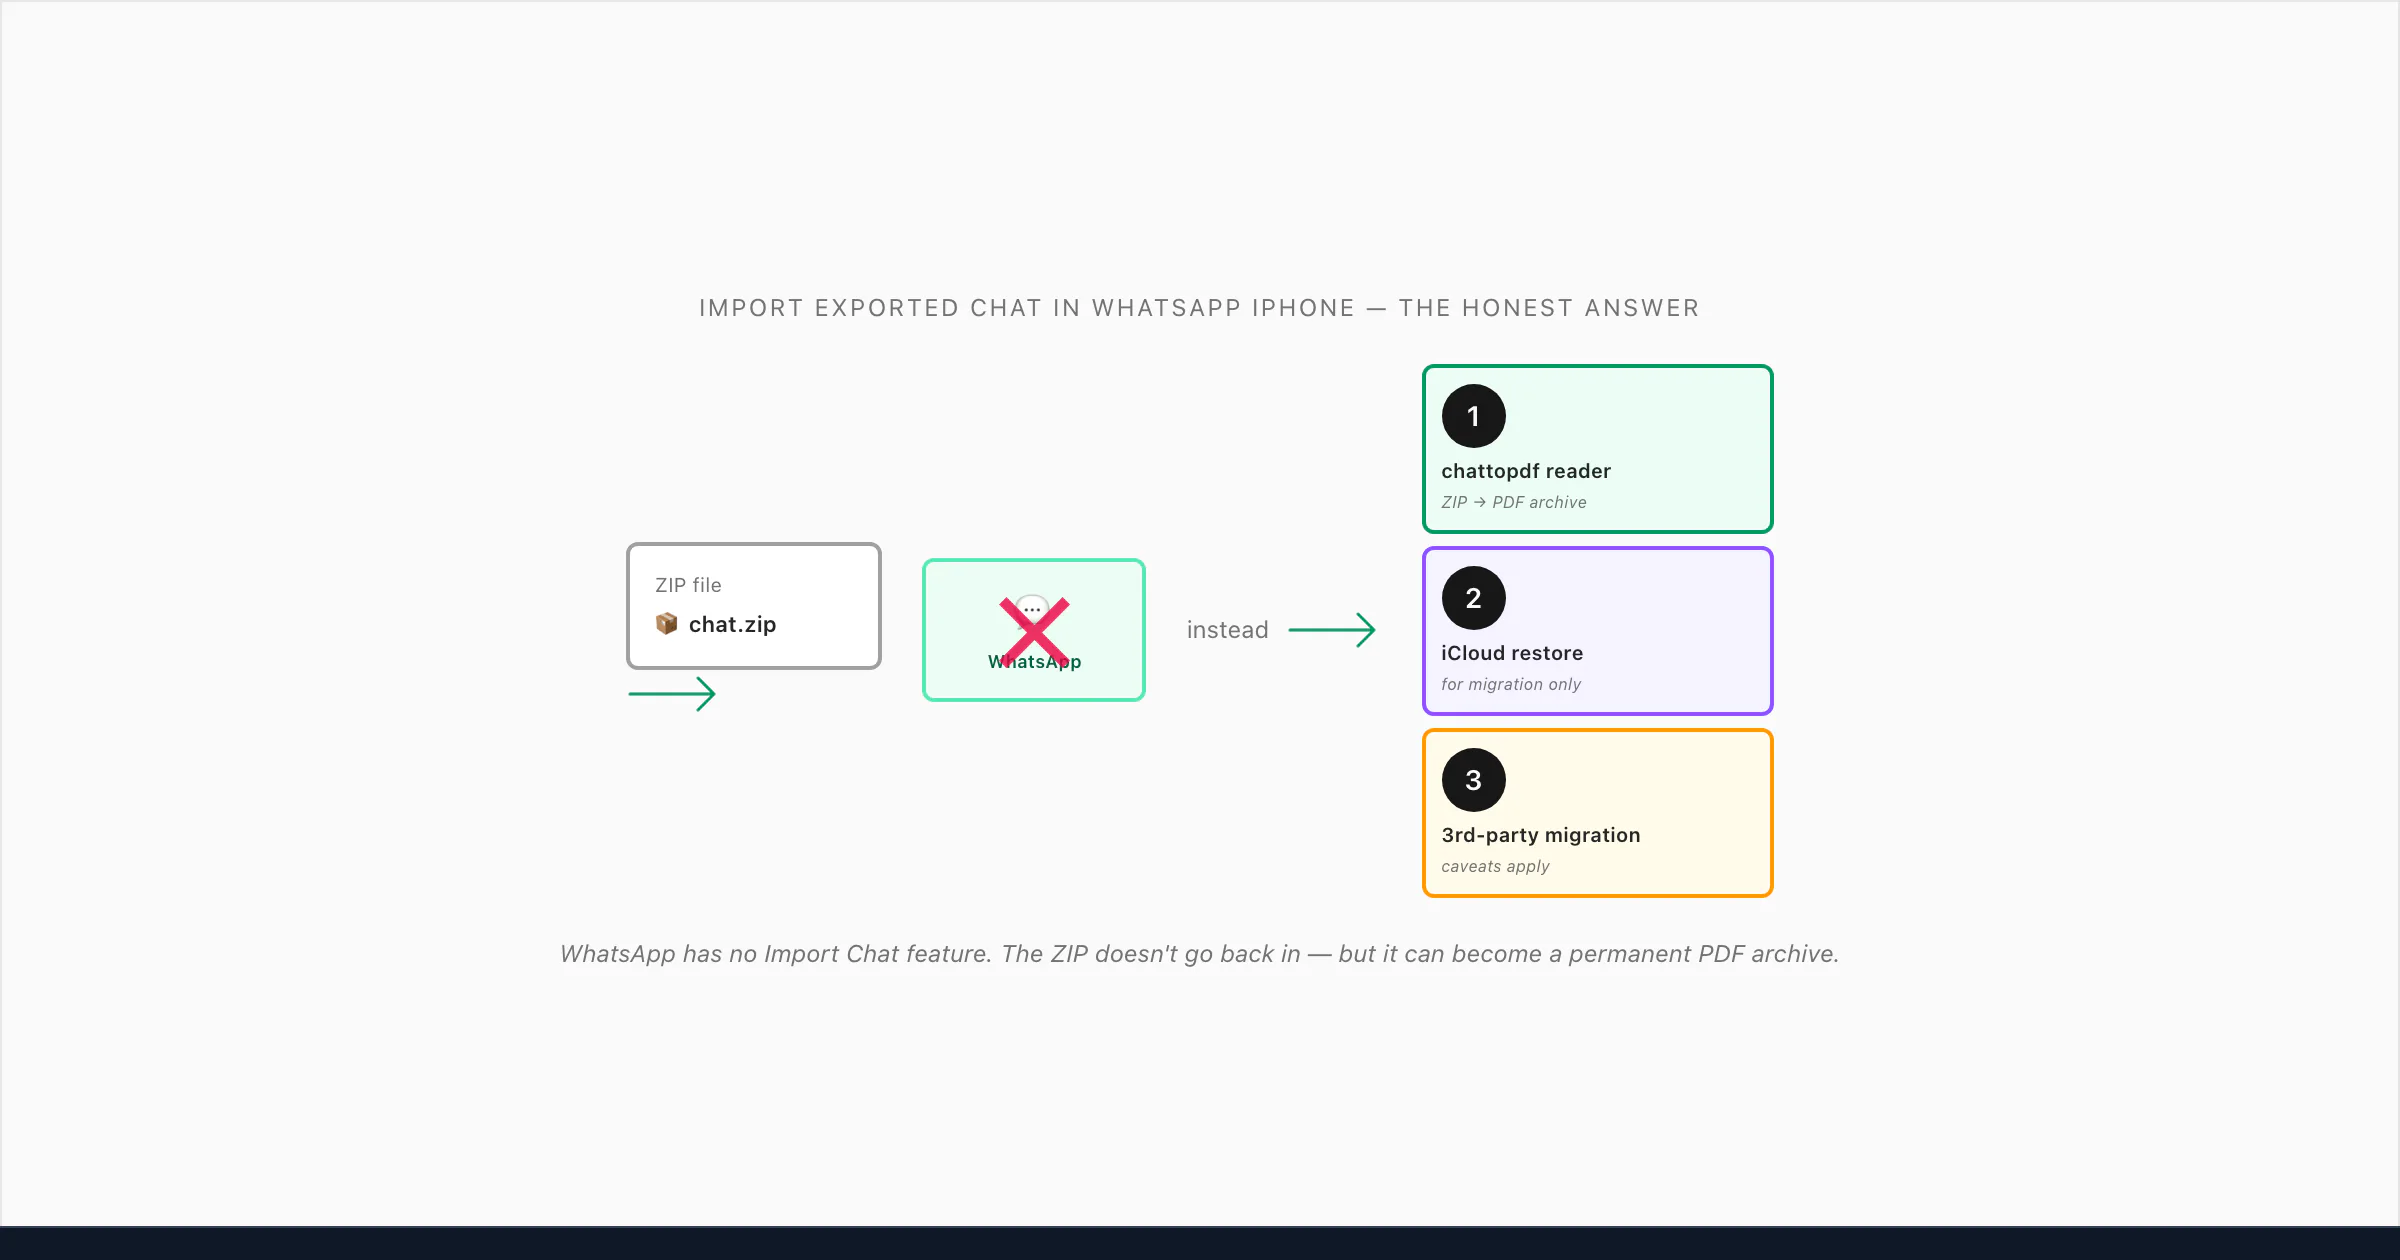Viewport: 2400px width, 1260px height.
Task: Click the diagram title heading
Action: click(x=1199, y=308)
